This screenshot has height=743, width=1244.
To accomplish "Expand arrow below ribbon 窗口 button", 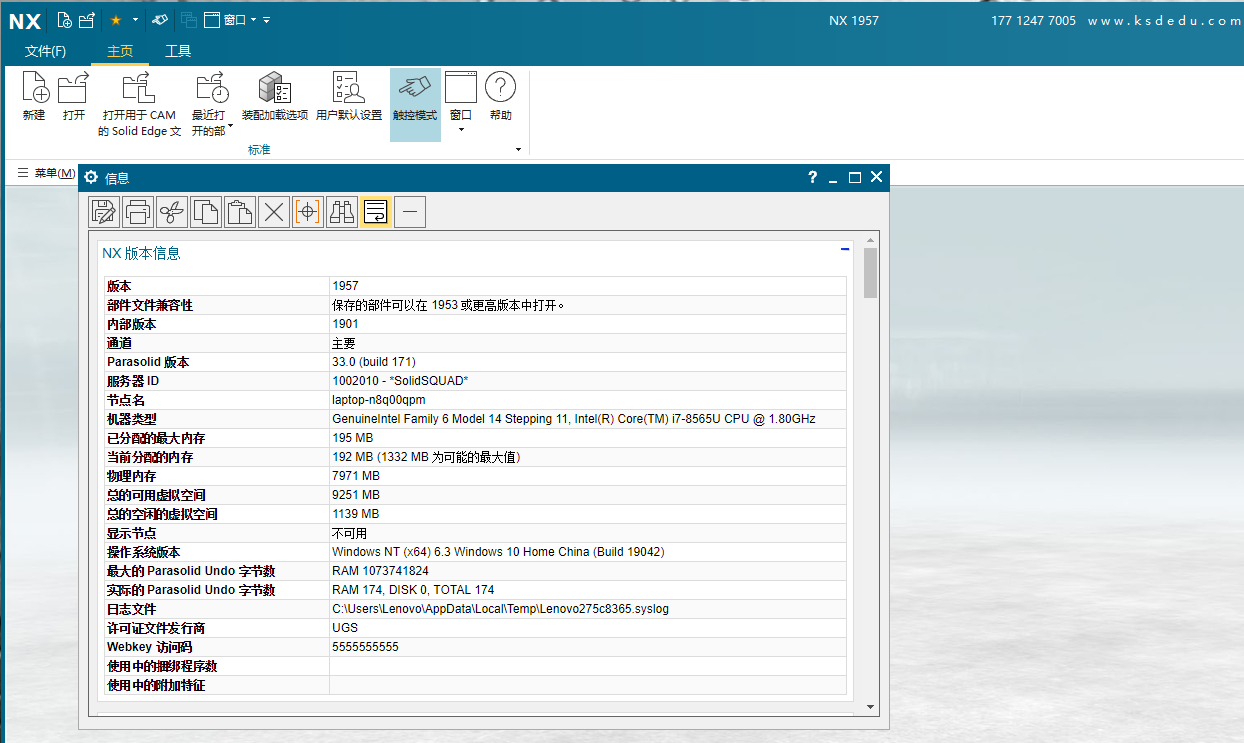I will tap(461, 129).
